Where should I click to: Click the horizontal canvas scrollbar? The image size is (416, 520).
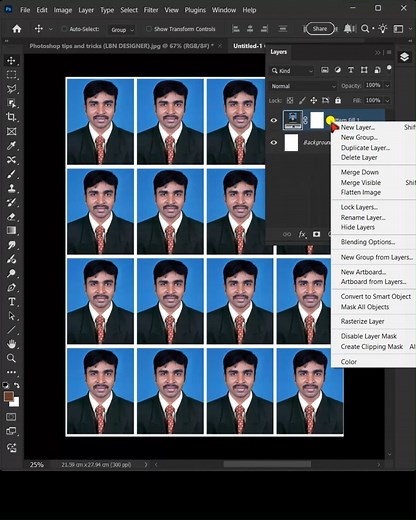pyautogui.click(x=267, y=464)
